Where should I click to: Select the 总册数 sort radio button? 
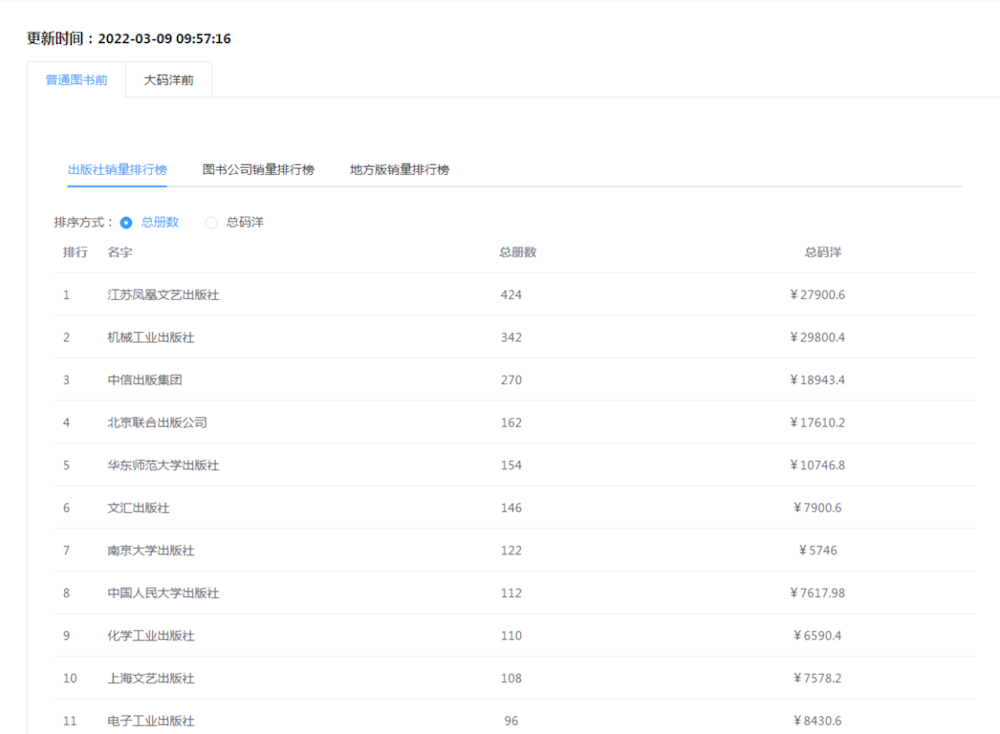tap(126, 223)
